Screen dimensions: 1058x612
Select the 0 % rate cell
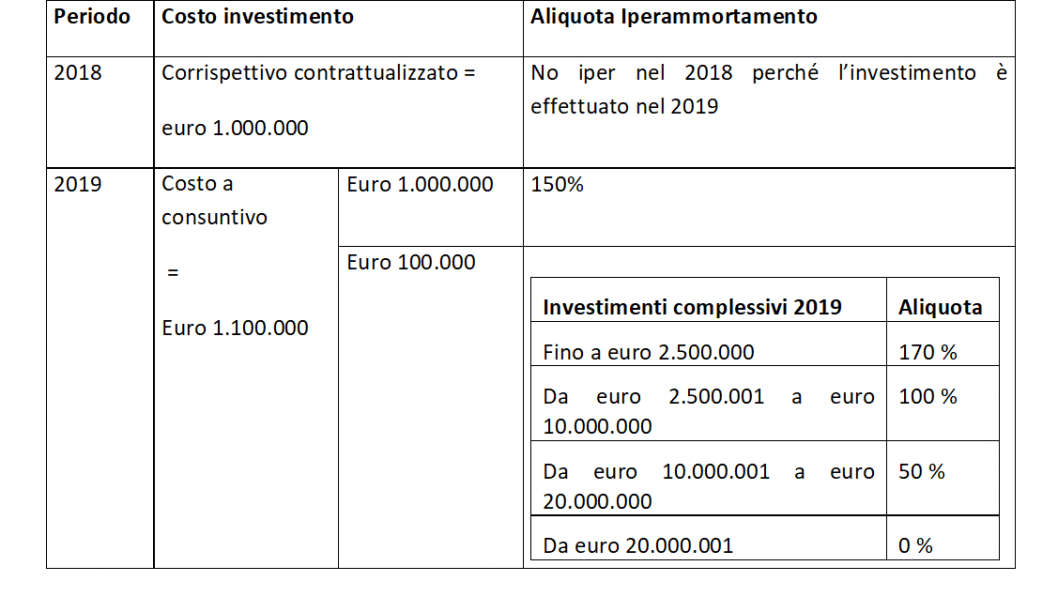click(916, 546)
